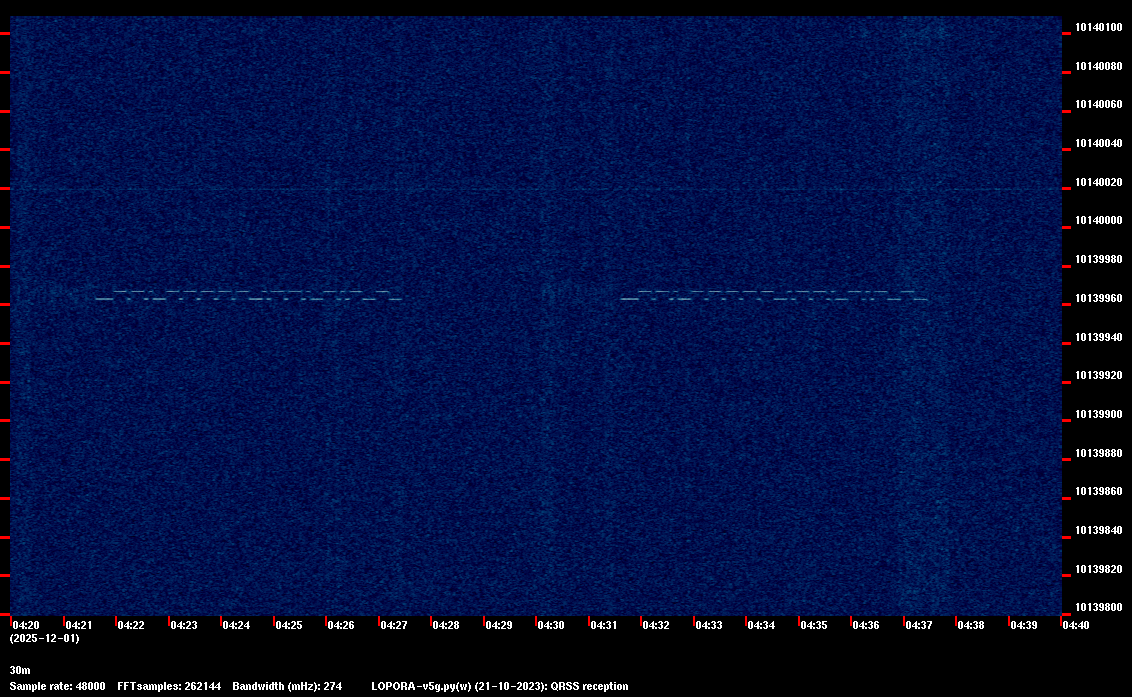Click the 04:20 time label

click(26, 625)
